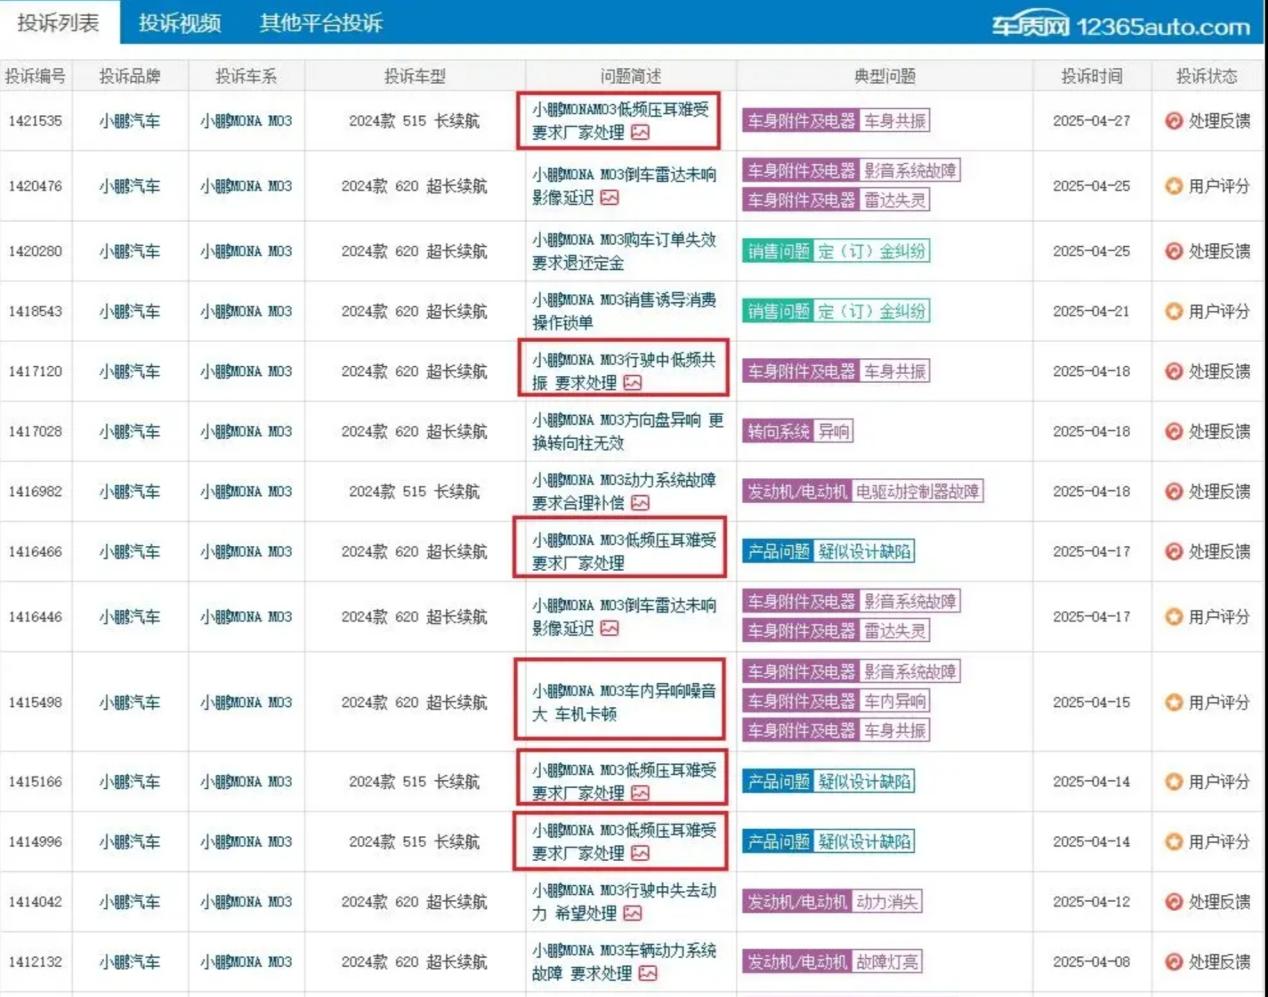This screenshot has width=1268, height=997.
Task: Click the 雷达失灵 tag for complaint 1420476
Action: [895, 200]
